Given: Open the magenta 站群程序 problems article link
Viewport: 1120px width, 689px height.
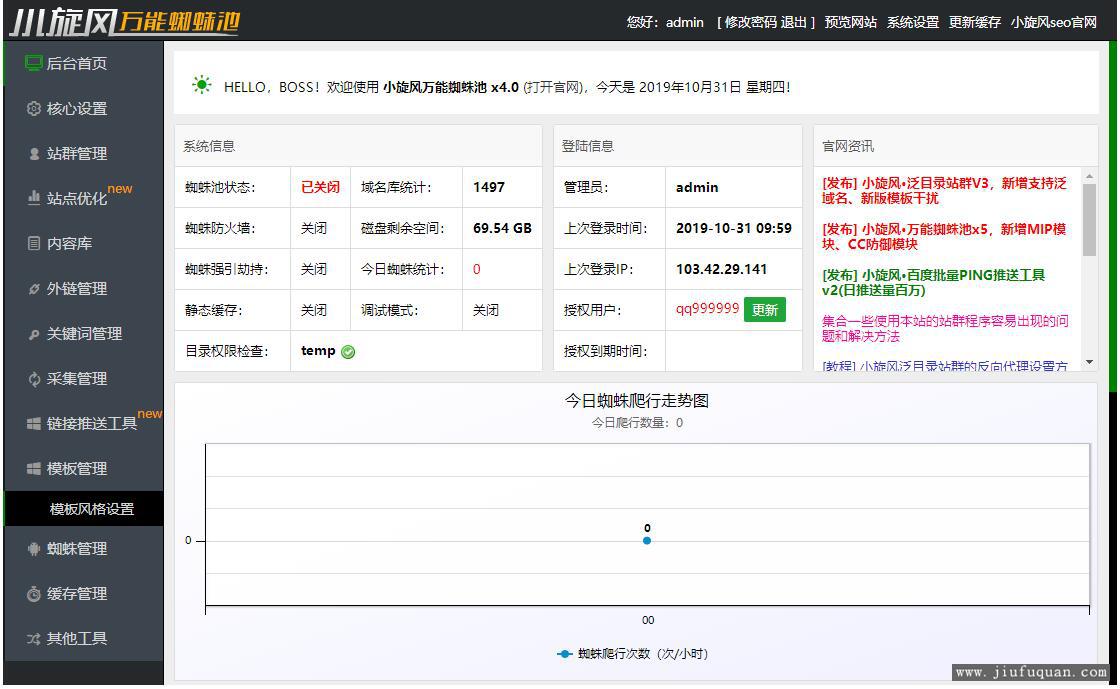Looking at the screenshot, I should (945, 328).
